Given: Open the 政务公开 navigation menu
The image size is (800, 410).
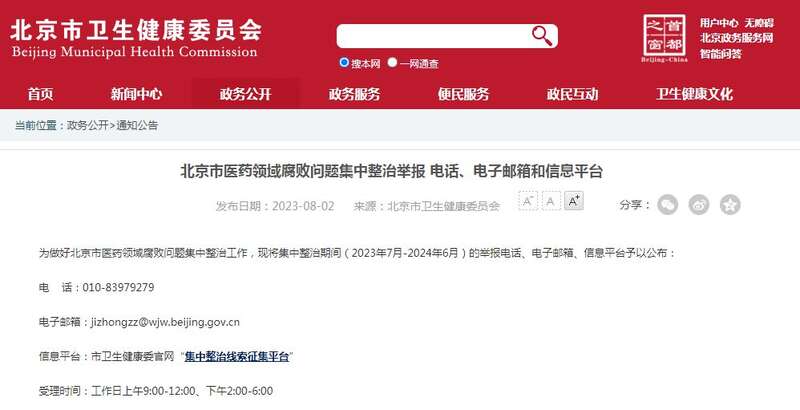Looking at the screenshot, I should tap(245, 94).
